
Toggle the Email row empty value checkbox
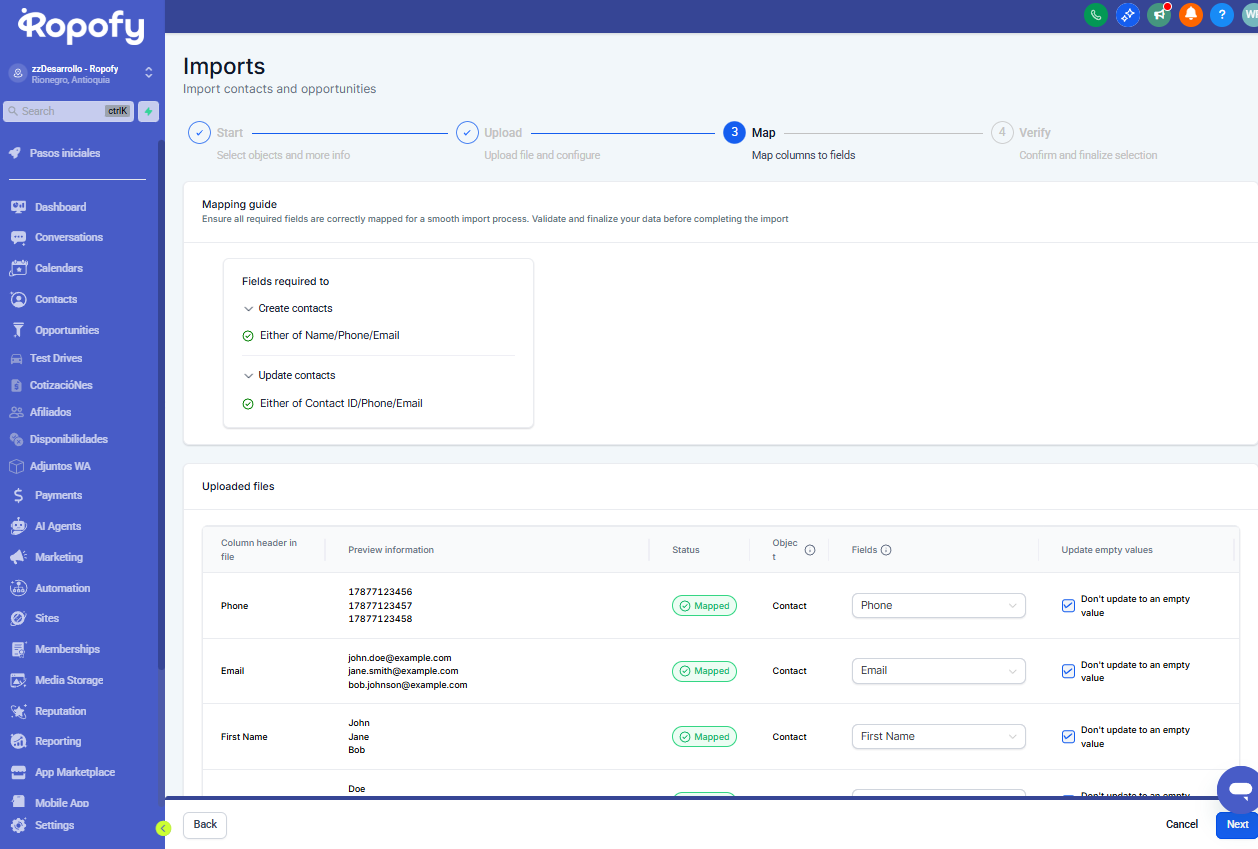(1068, 671)
